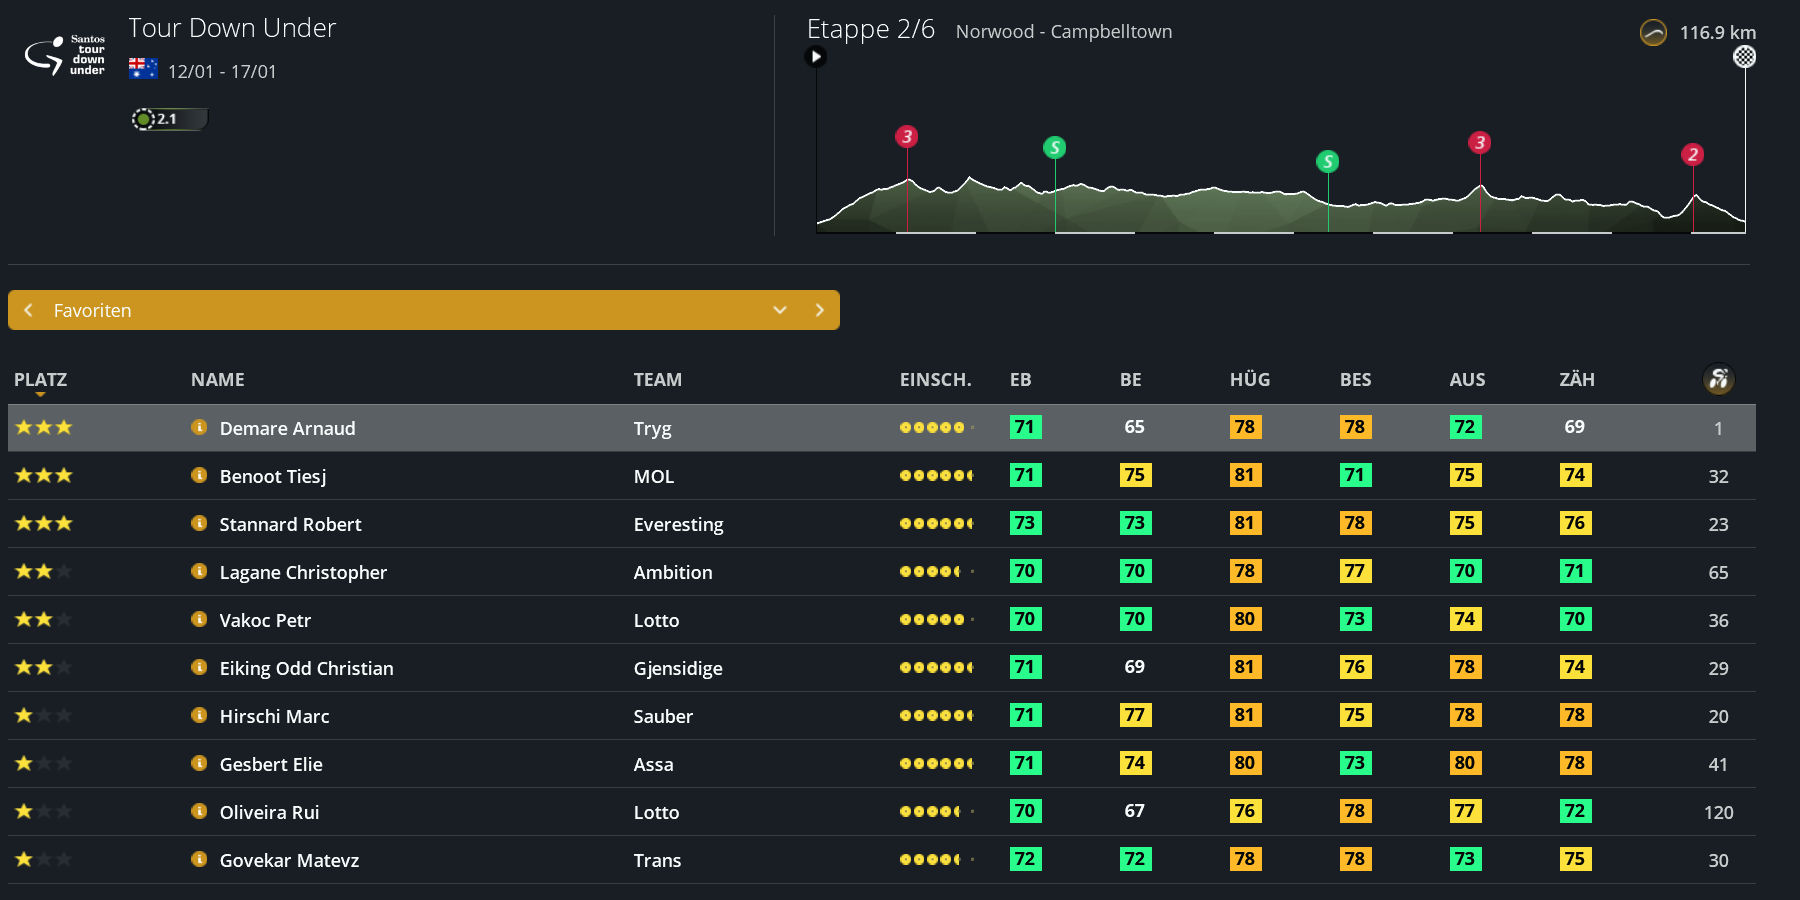This screenshot has height=900, width=1800.
Task: Click the category 2 climb marker
Action: click(1692, 154)
